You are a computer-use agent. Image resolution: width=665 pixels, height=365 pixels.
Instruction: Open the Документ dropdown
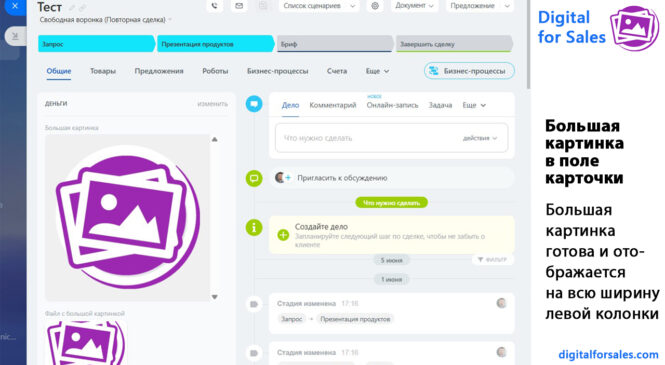tap(414, 6)
